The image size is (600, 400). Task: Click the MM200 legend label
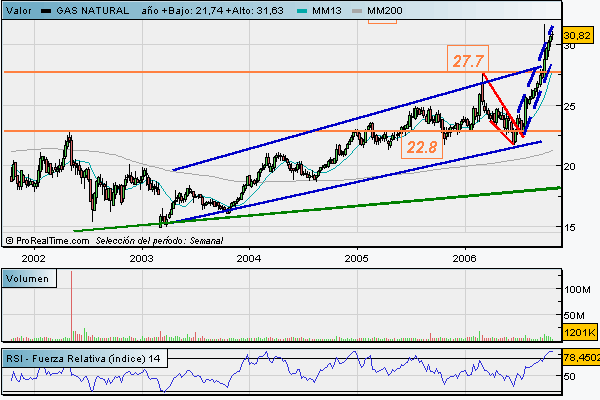coord(385,11)
